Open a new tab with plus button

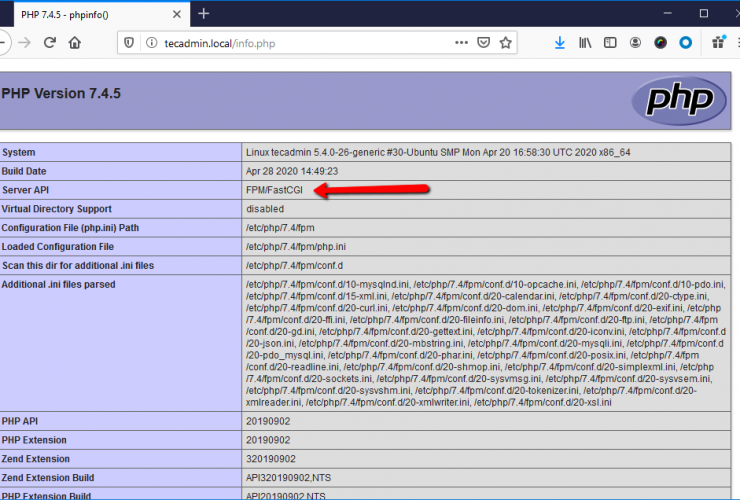pyautogui.click(x=204, y=13)
